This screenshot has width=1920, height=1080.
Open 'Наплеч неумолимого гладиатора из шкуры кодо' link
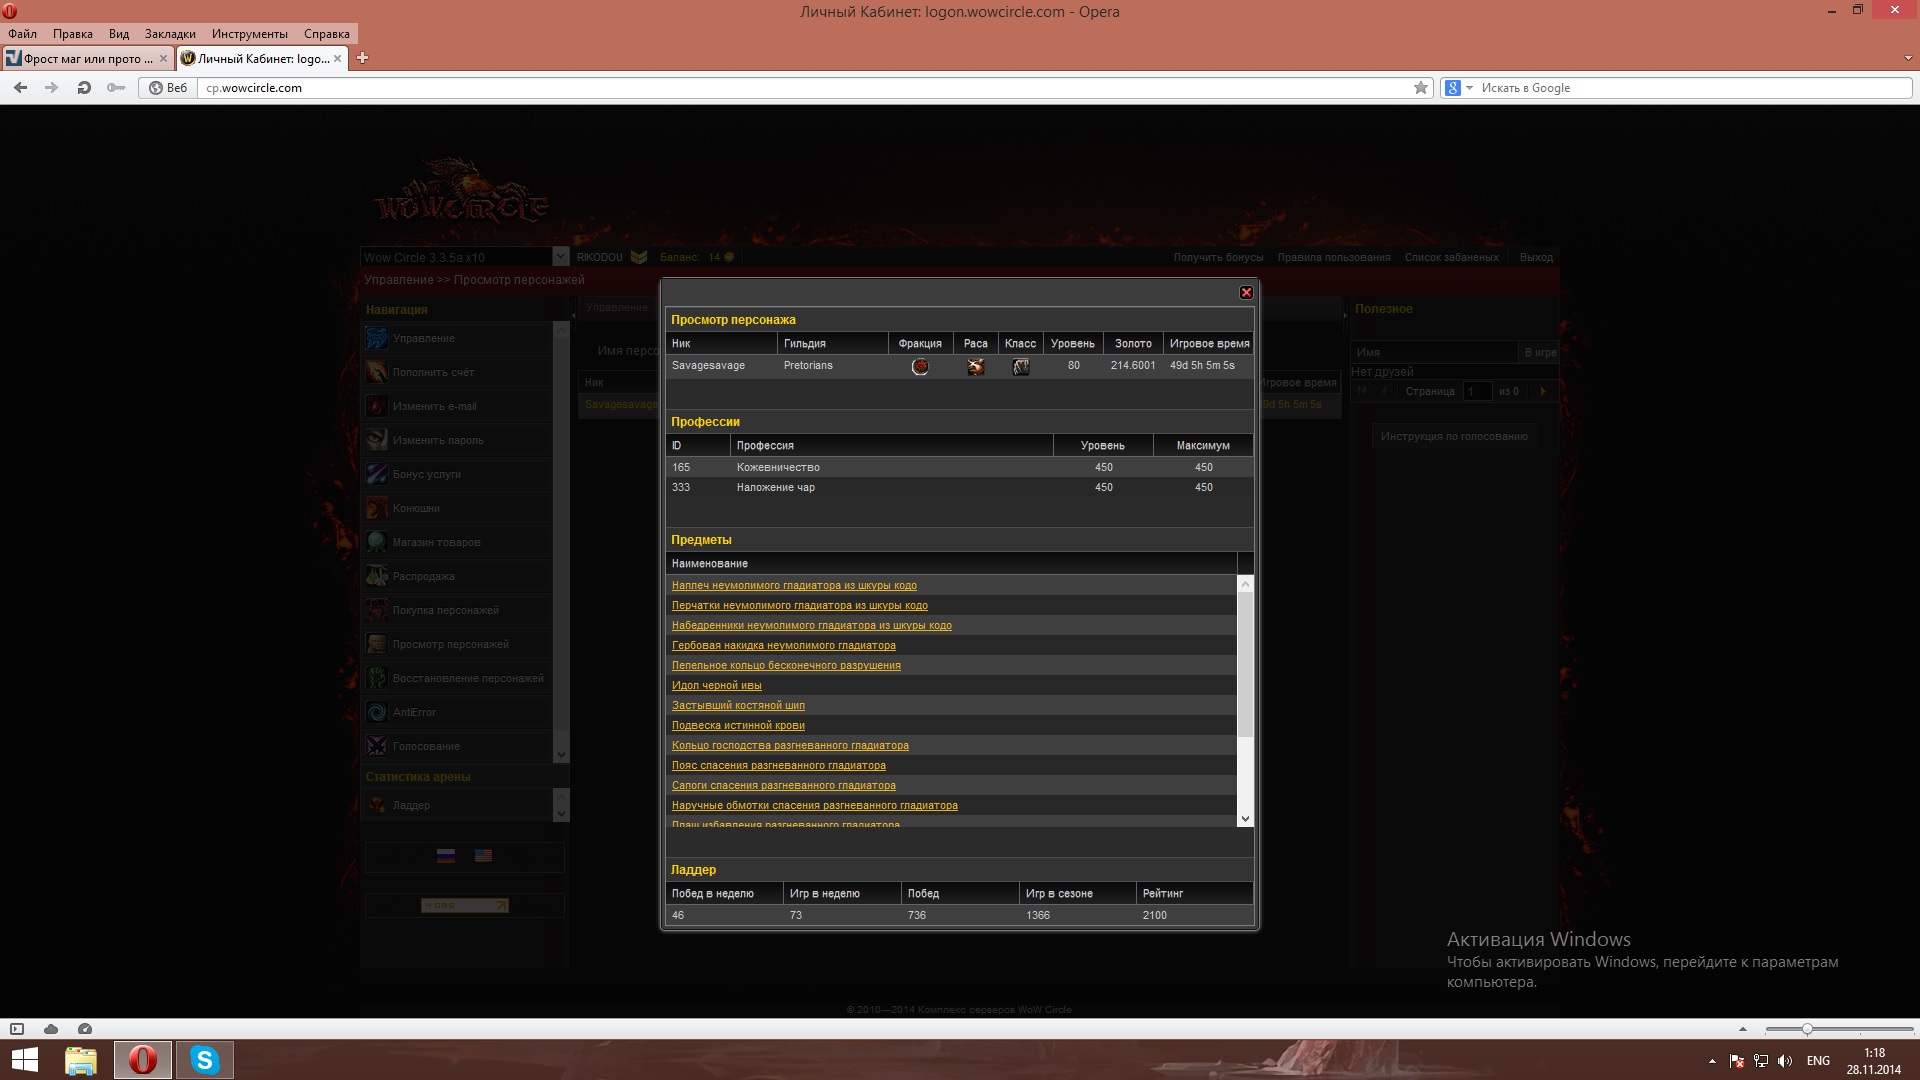coord(794,586)
